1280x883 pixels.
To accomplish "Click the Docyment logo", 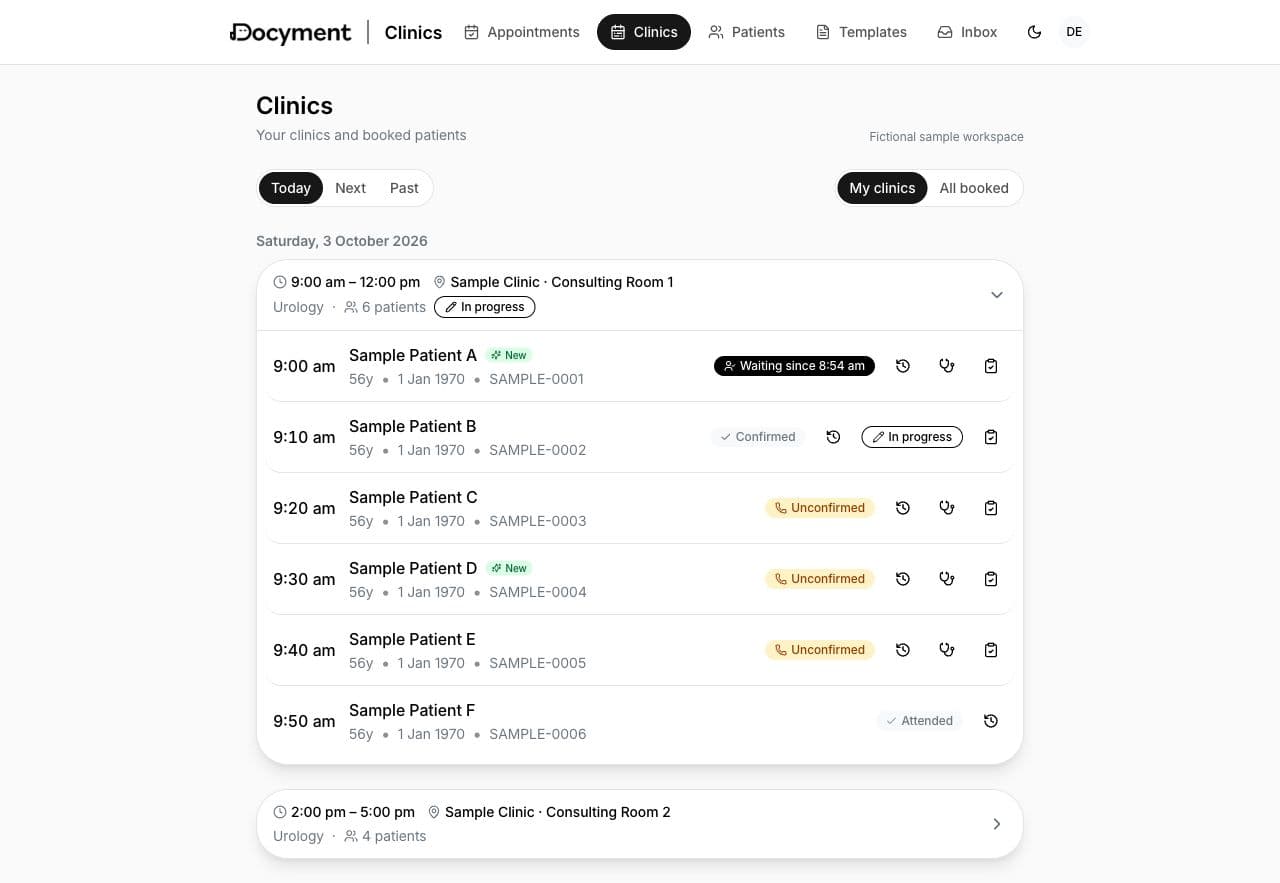I will tap(291, 32).
